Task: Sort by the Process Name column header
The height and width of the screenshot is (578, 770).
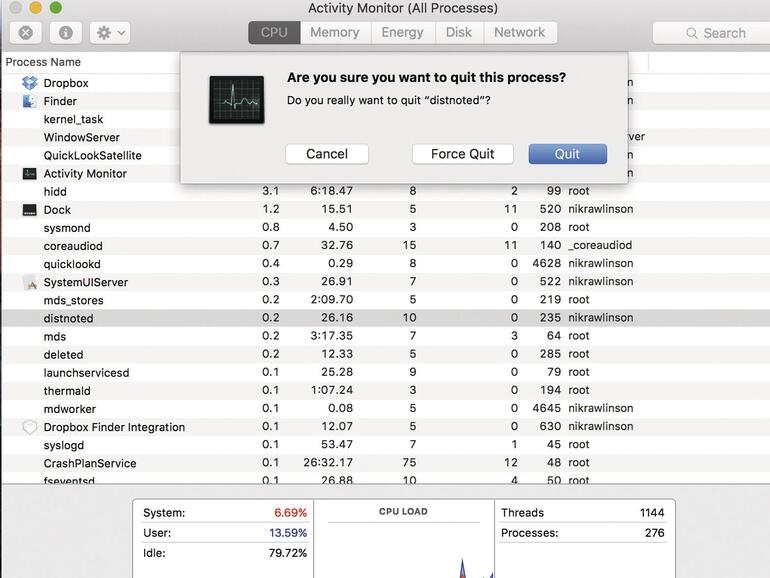Action: coord(43,62)
